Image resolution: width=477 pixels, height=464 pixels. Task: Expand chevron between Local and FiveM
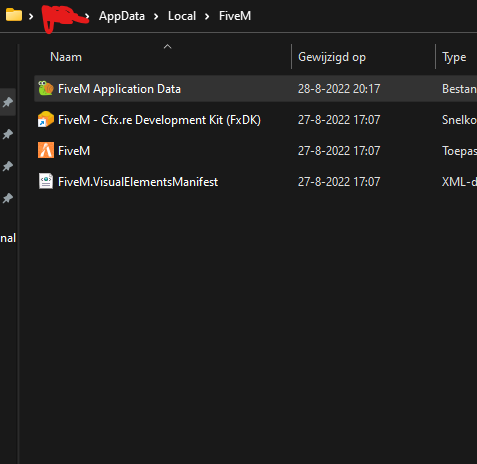tap(207, 16)
